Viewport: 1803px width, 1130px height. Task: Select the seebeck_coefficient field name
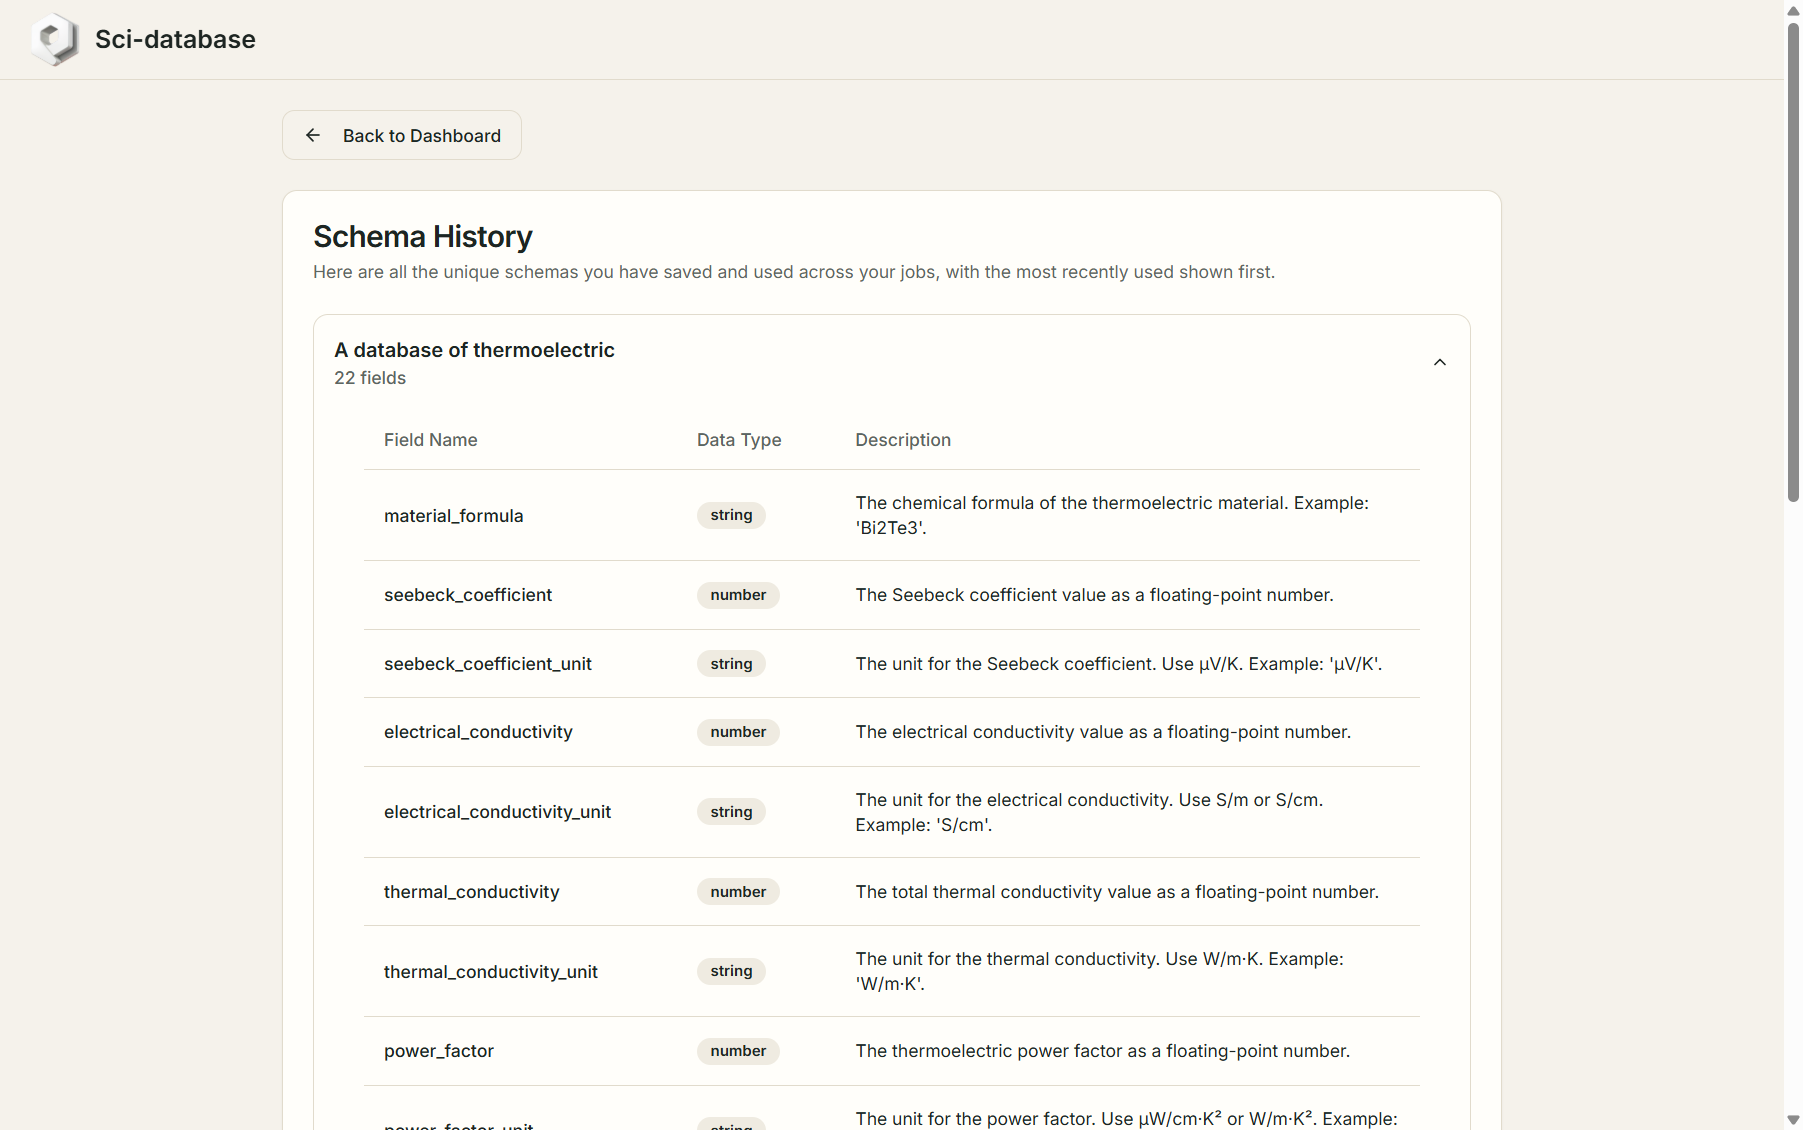pyautogui.click(x=468, y=595)
